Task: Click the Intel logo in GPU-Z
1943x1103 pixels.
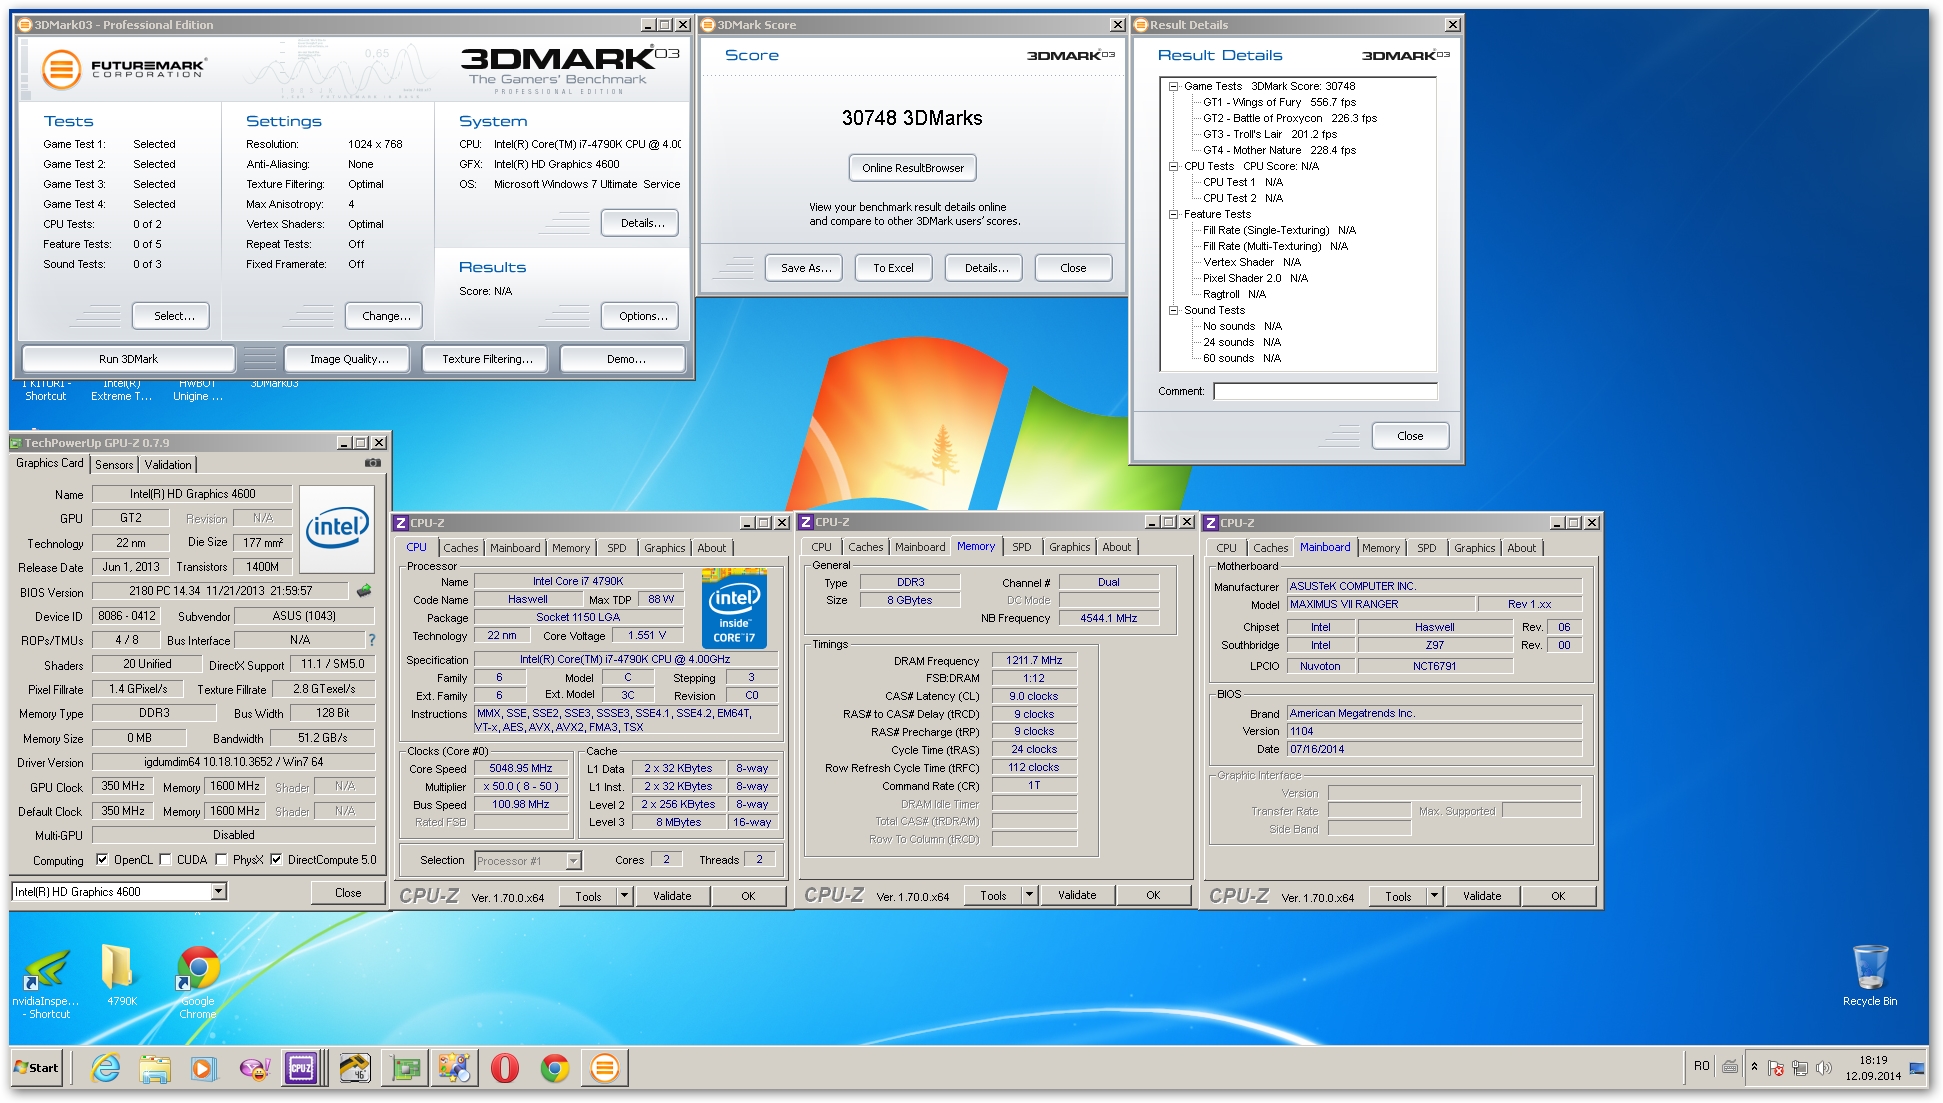Action: (337, 527)
